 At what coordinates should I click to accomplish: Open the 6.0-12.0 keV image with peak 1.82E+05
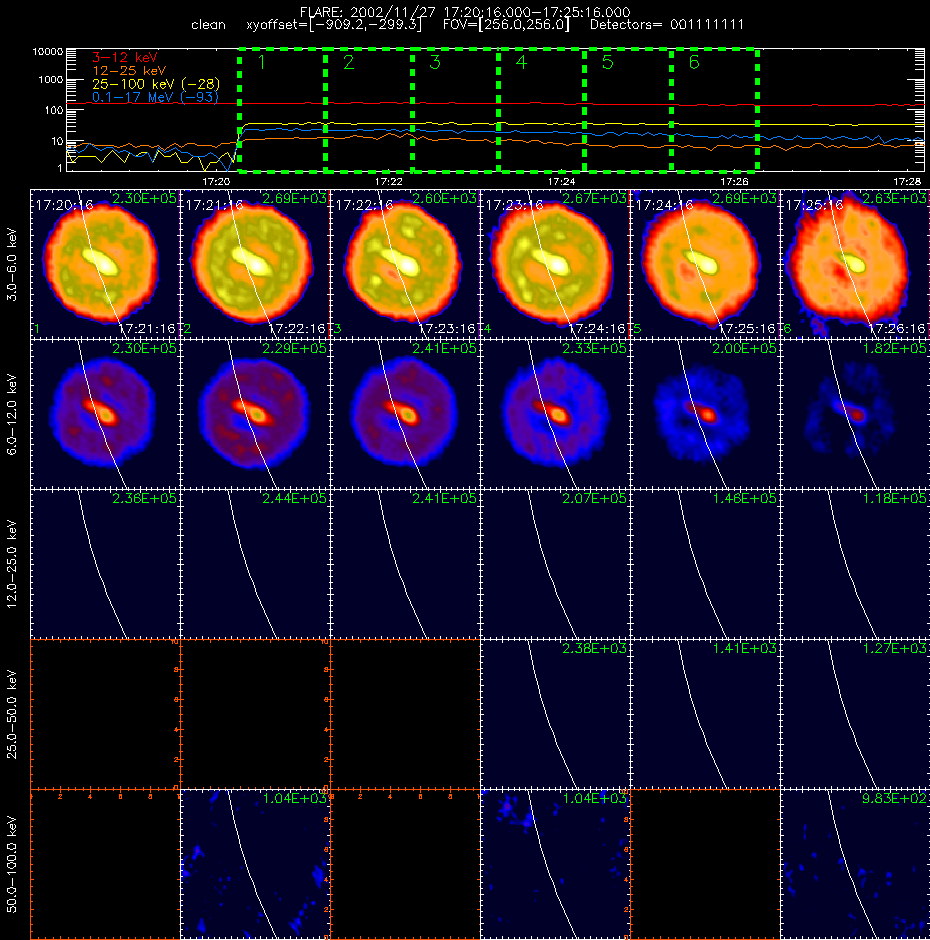[855, 414]
